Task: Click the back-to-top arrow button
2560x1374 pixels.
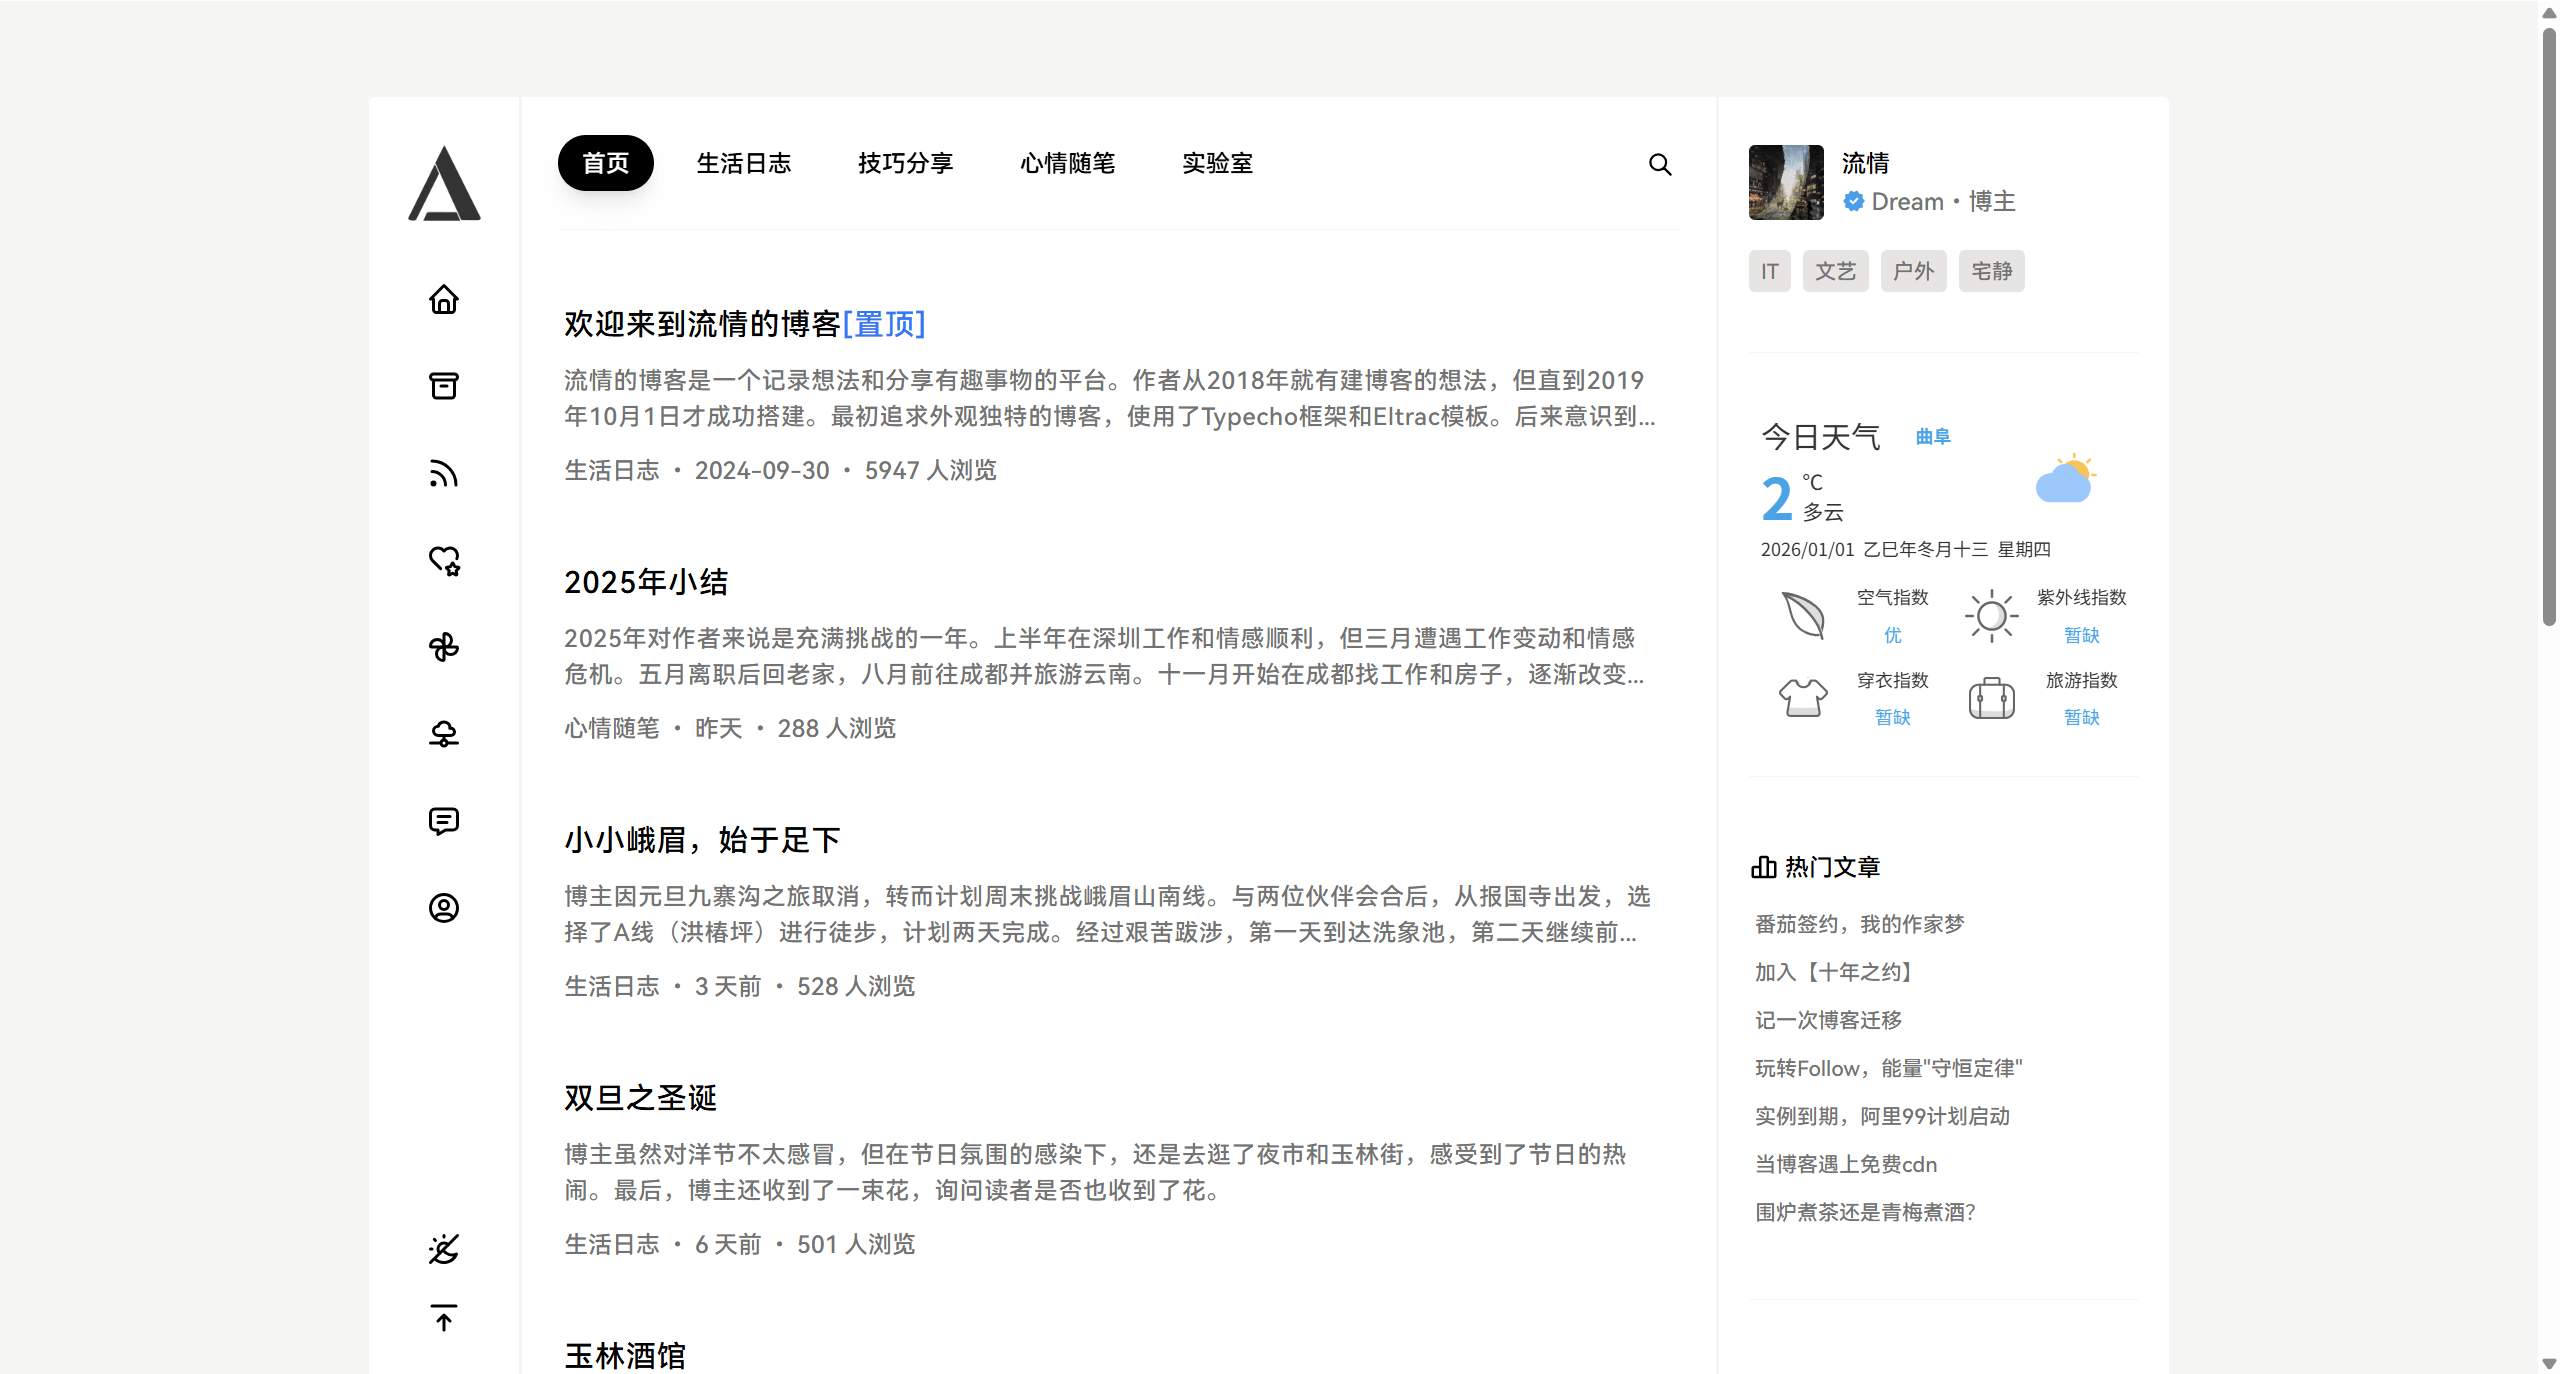Action: pyautogui.click(x=443, y=1318)
